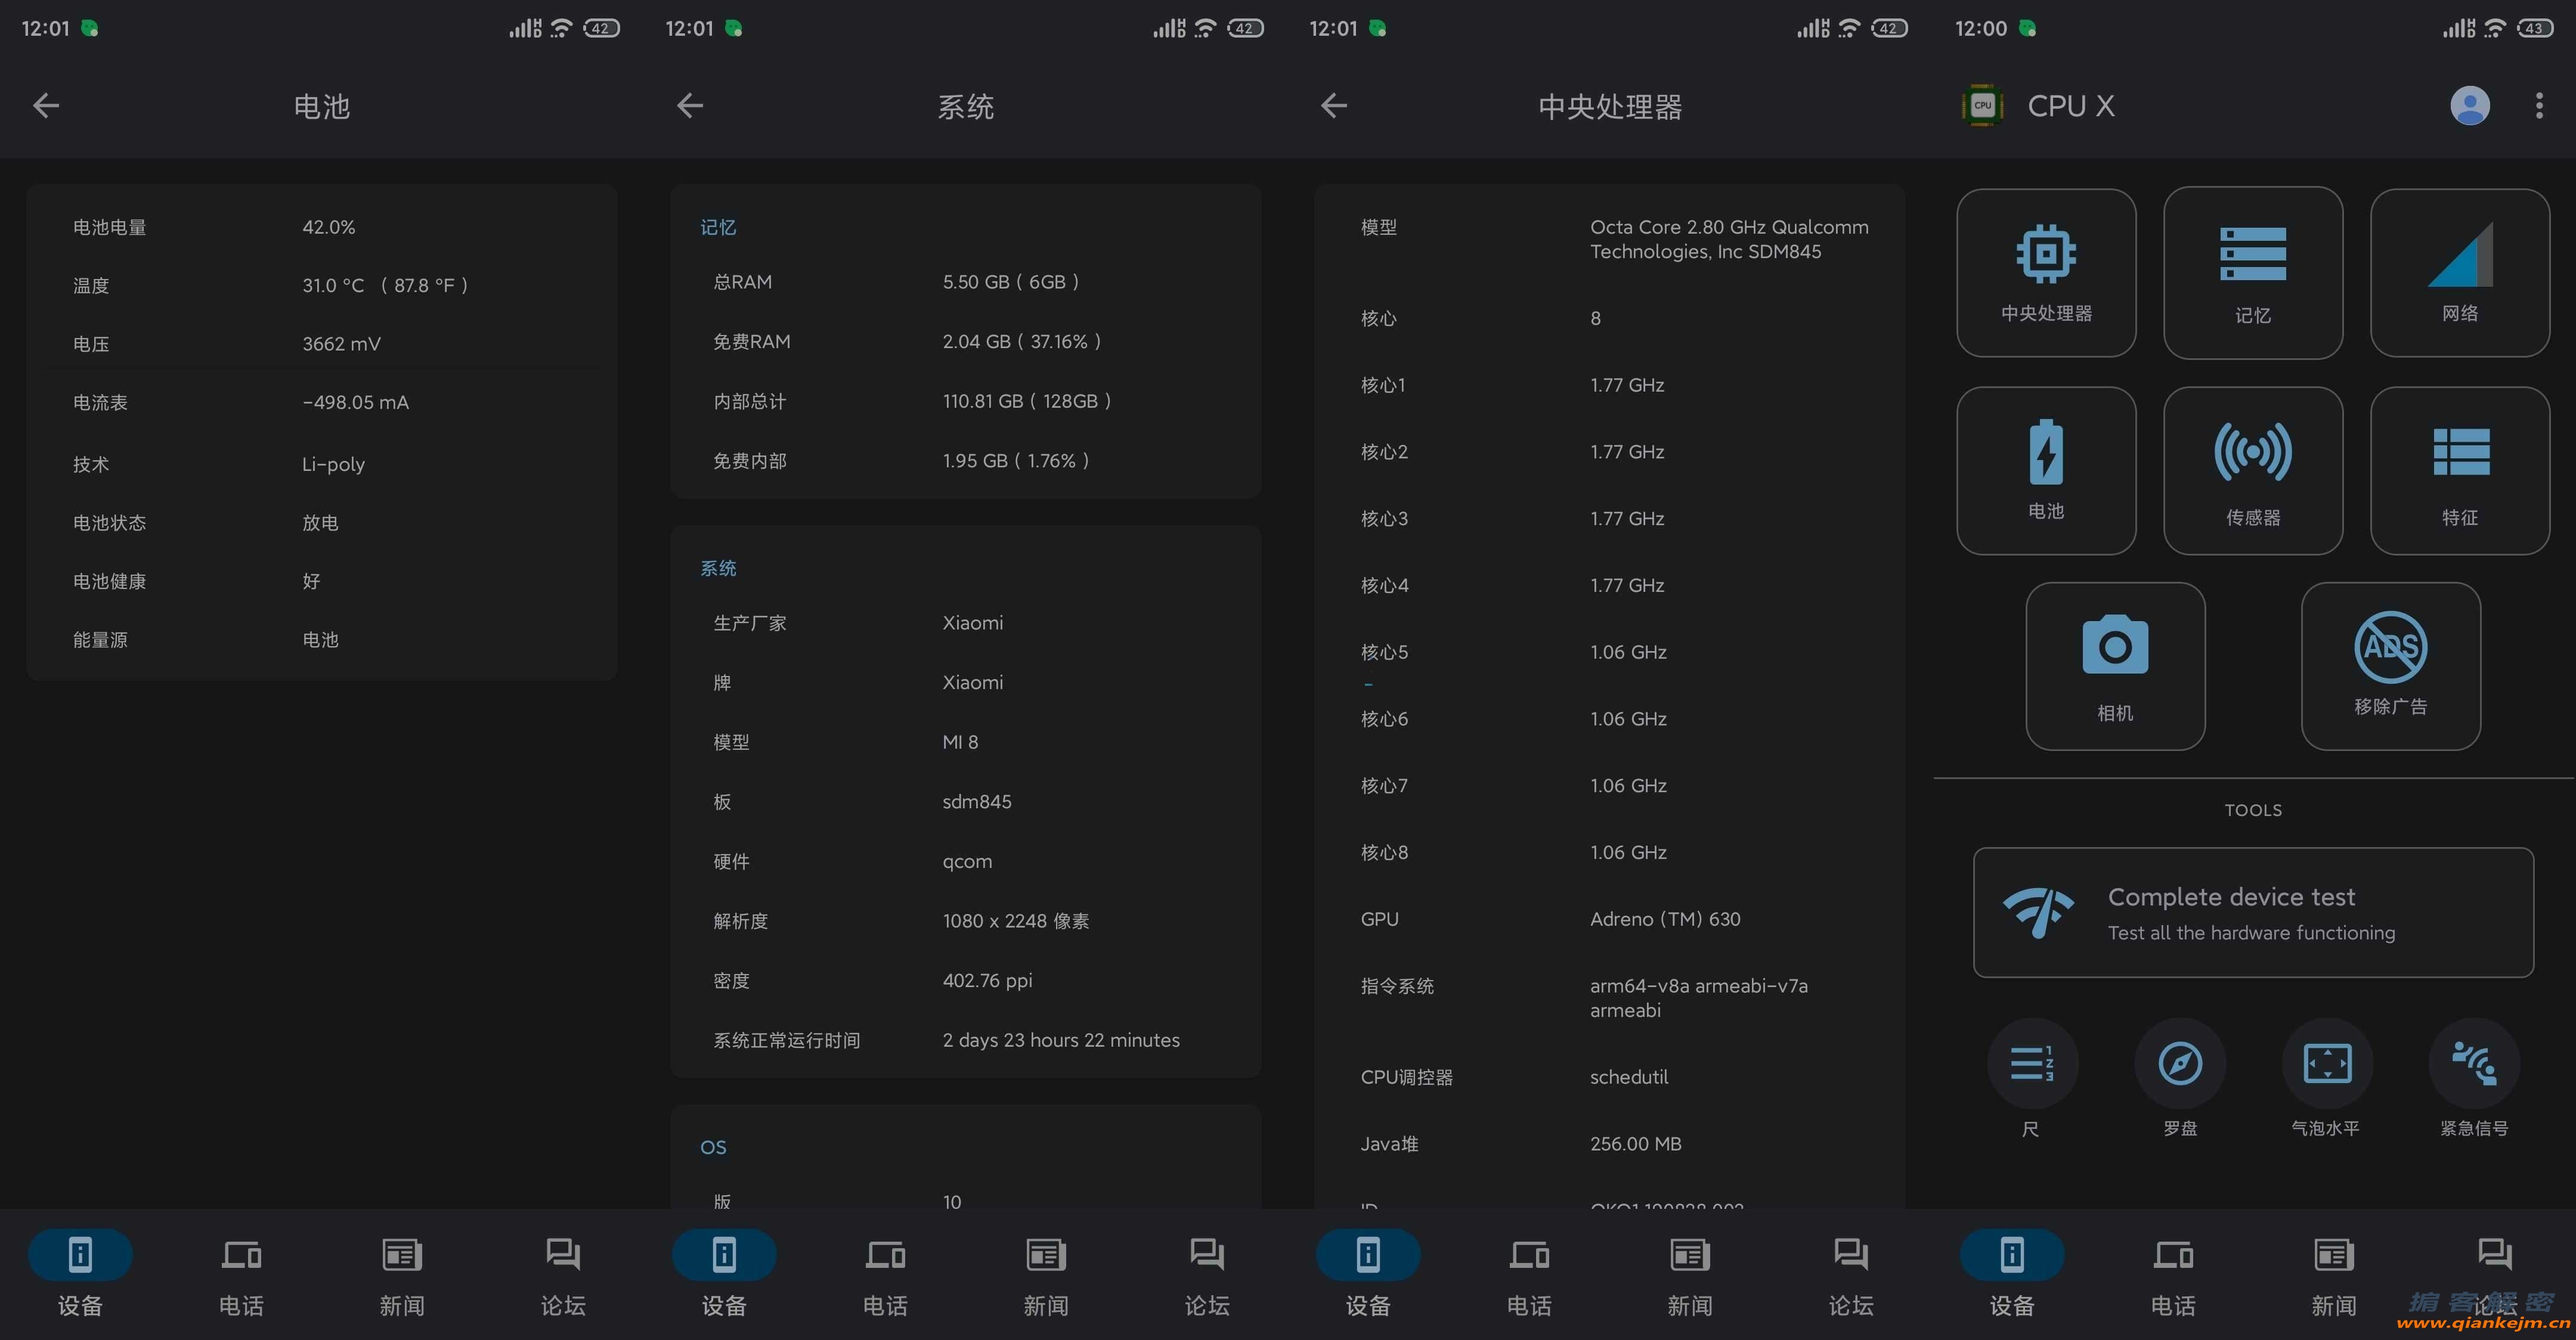Select 设备 tab on the 电池 screen

point(80,1276)
